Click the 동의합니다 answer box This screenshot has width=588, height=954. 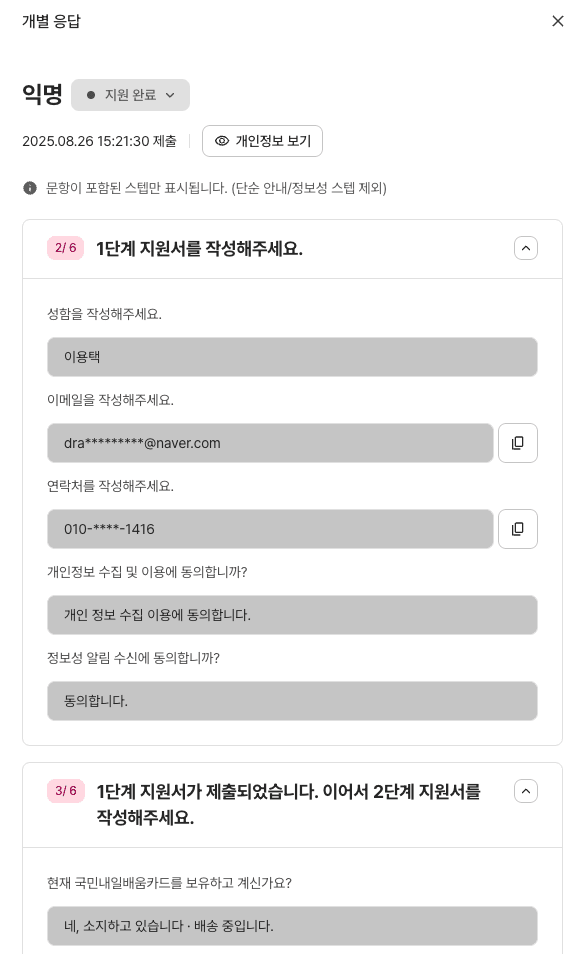tap(292, 701)
